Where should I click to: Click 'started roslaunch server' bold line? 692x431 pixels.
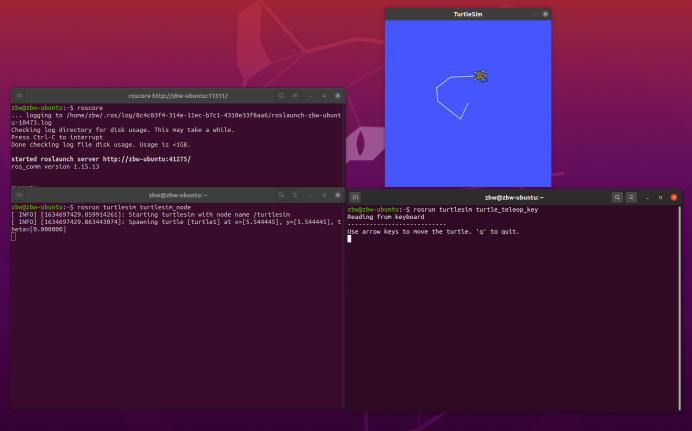point(101,159)
